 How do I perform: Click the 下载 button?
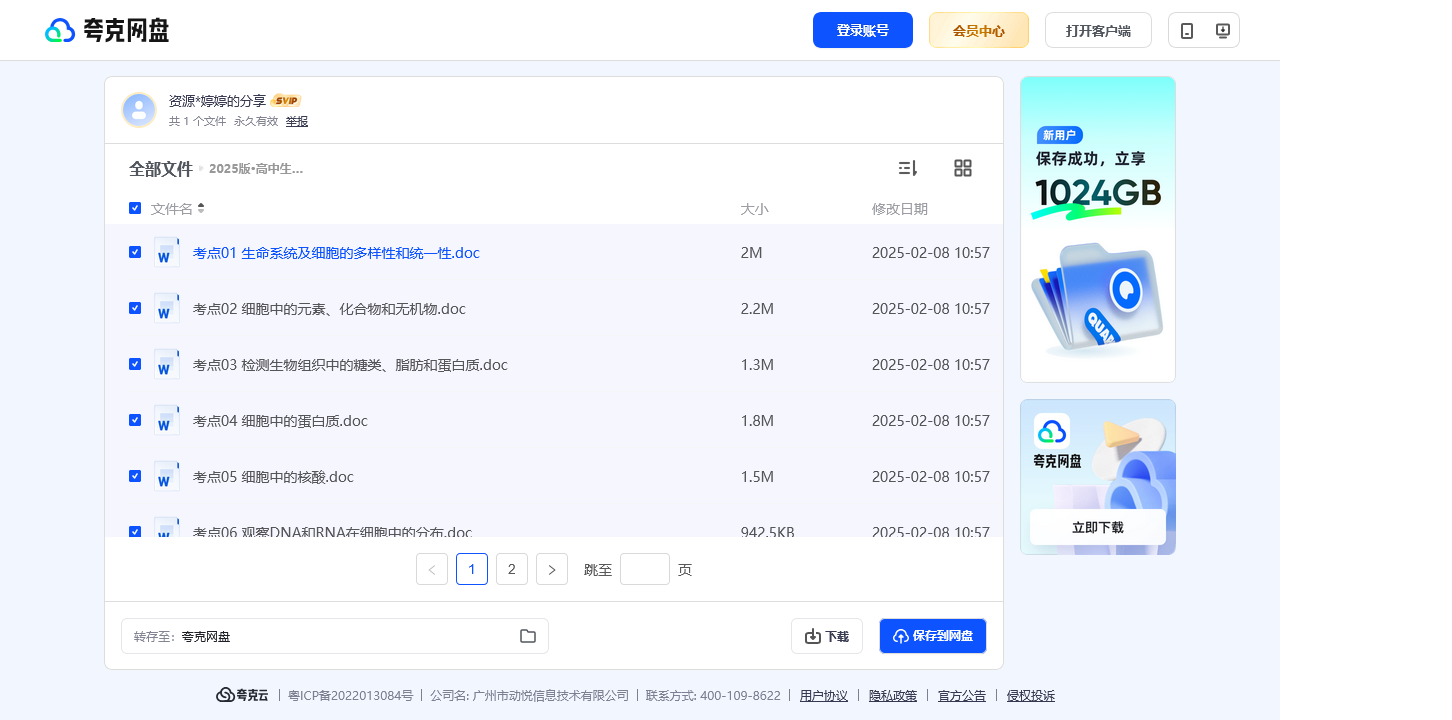pos(827,636)
